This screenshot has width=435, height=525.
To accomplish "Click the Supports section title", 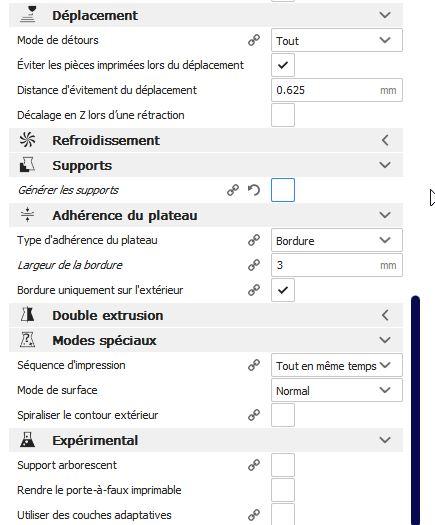I will point(82,165).
